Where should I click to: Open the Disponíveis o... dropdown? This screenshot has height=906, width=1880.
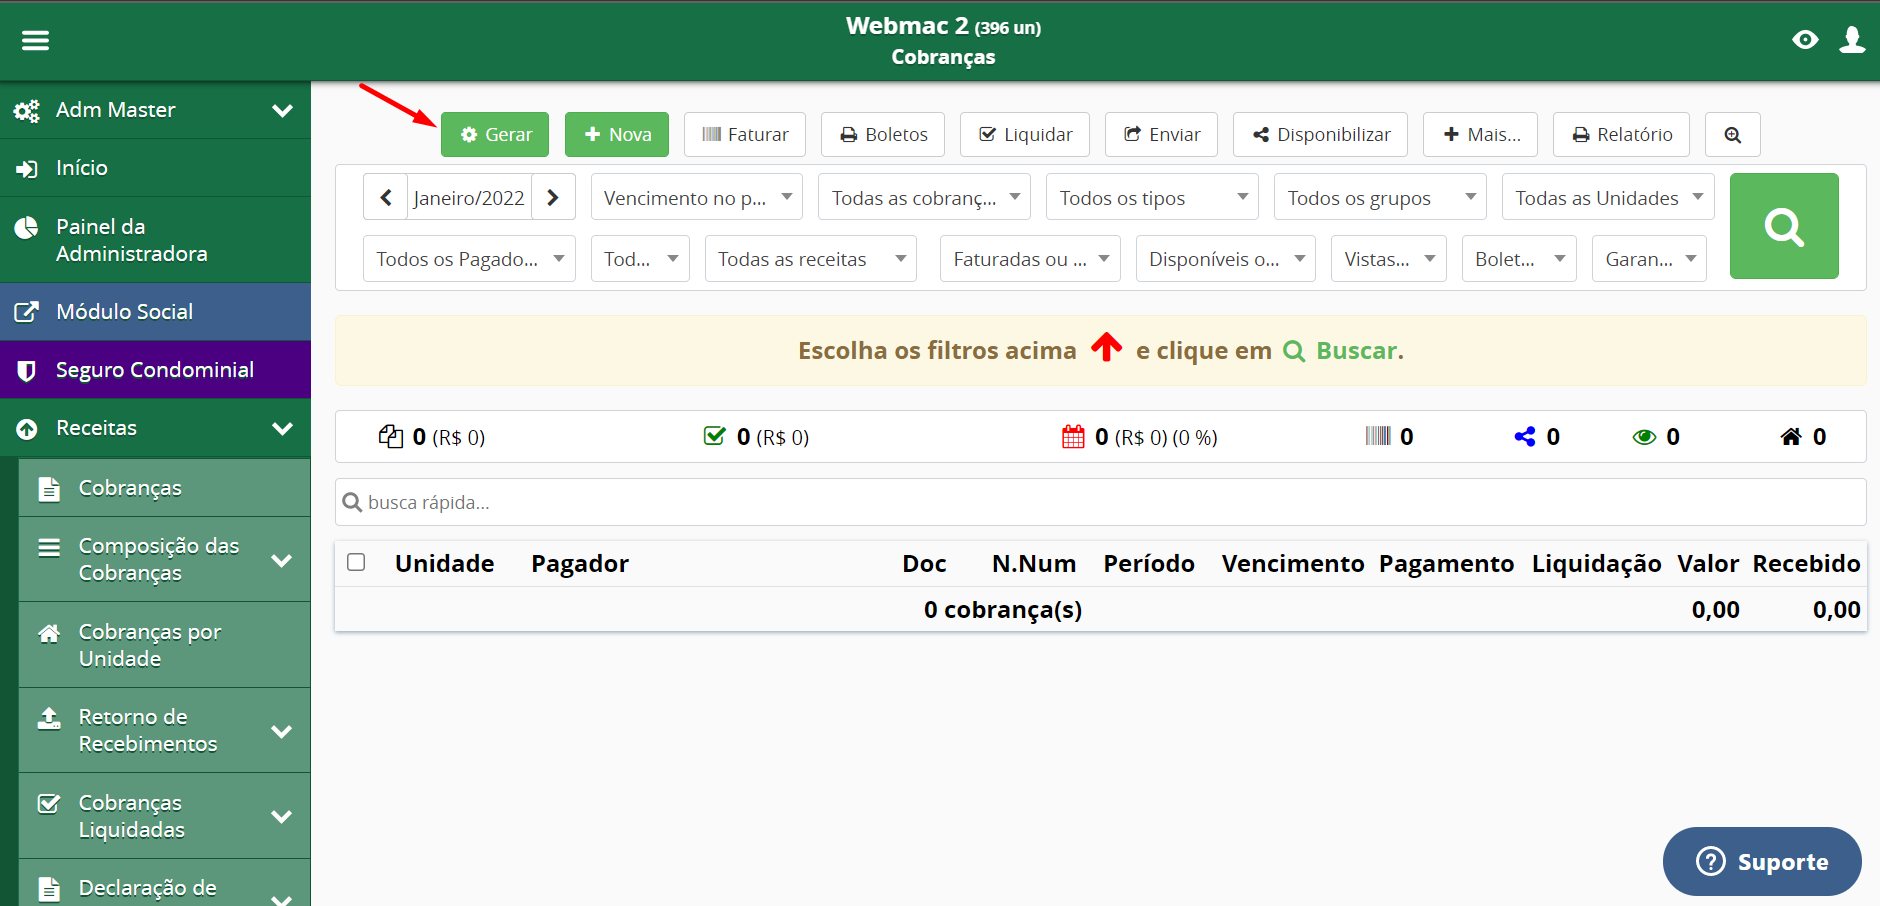(x=1226, y=258)
